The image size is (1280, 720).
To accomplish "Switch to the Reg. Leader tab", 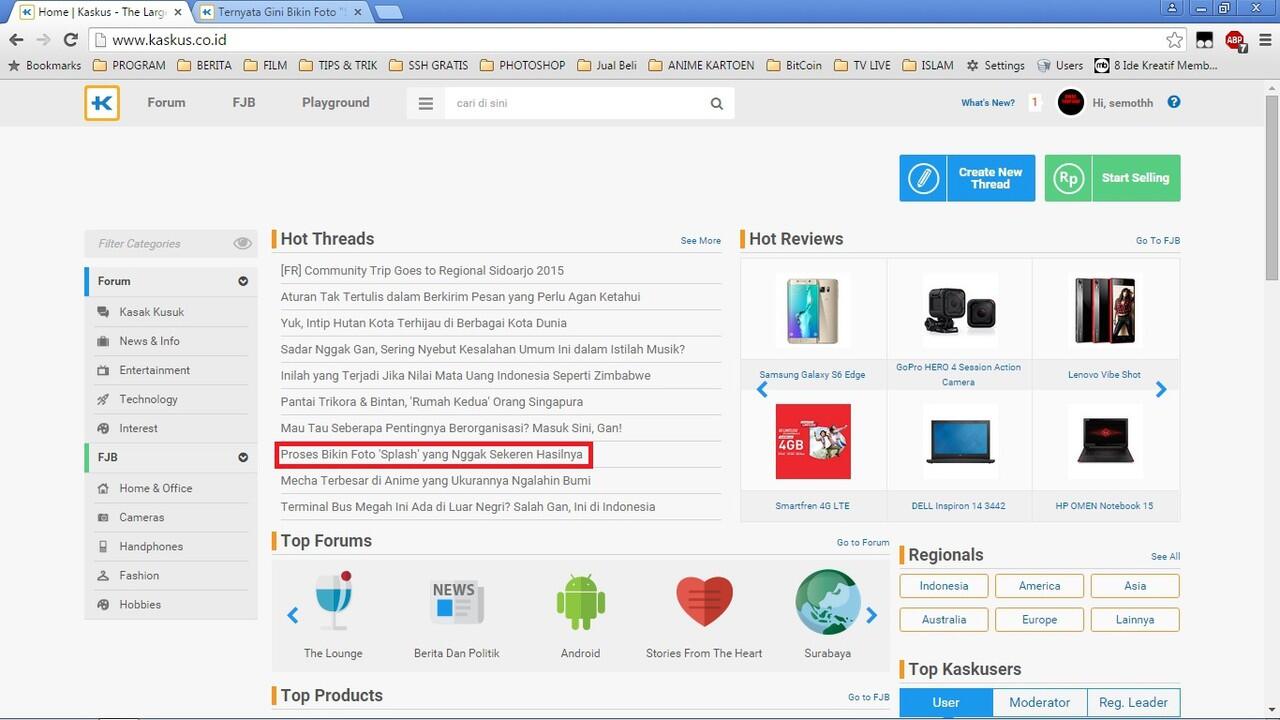I will (1134, 702).
